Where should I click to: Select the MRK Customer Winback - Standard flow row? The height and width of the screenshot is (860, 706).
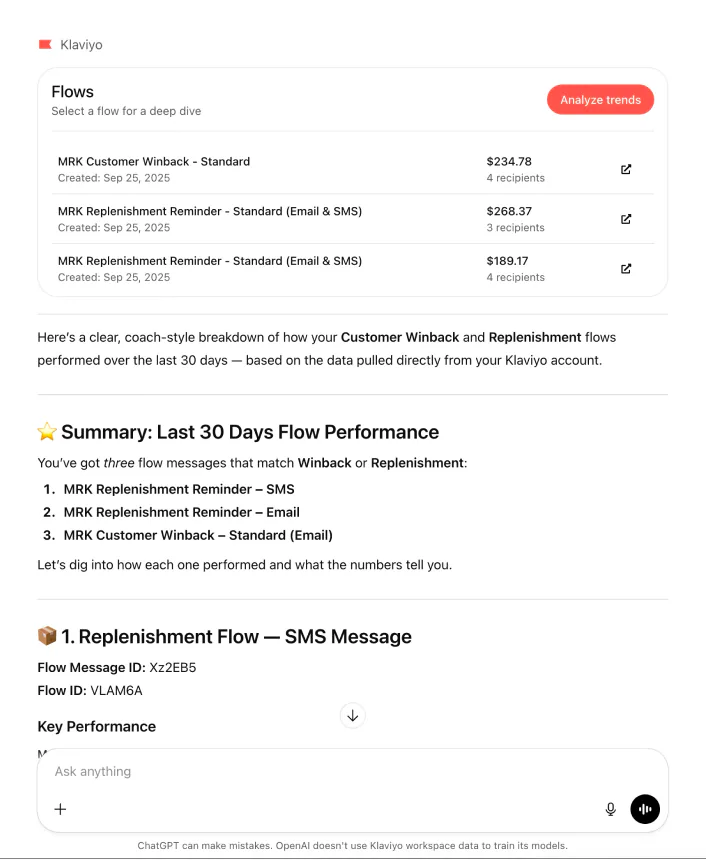coord(300,169)
